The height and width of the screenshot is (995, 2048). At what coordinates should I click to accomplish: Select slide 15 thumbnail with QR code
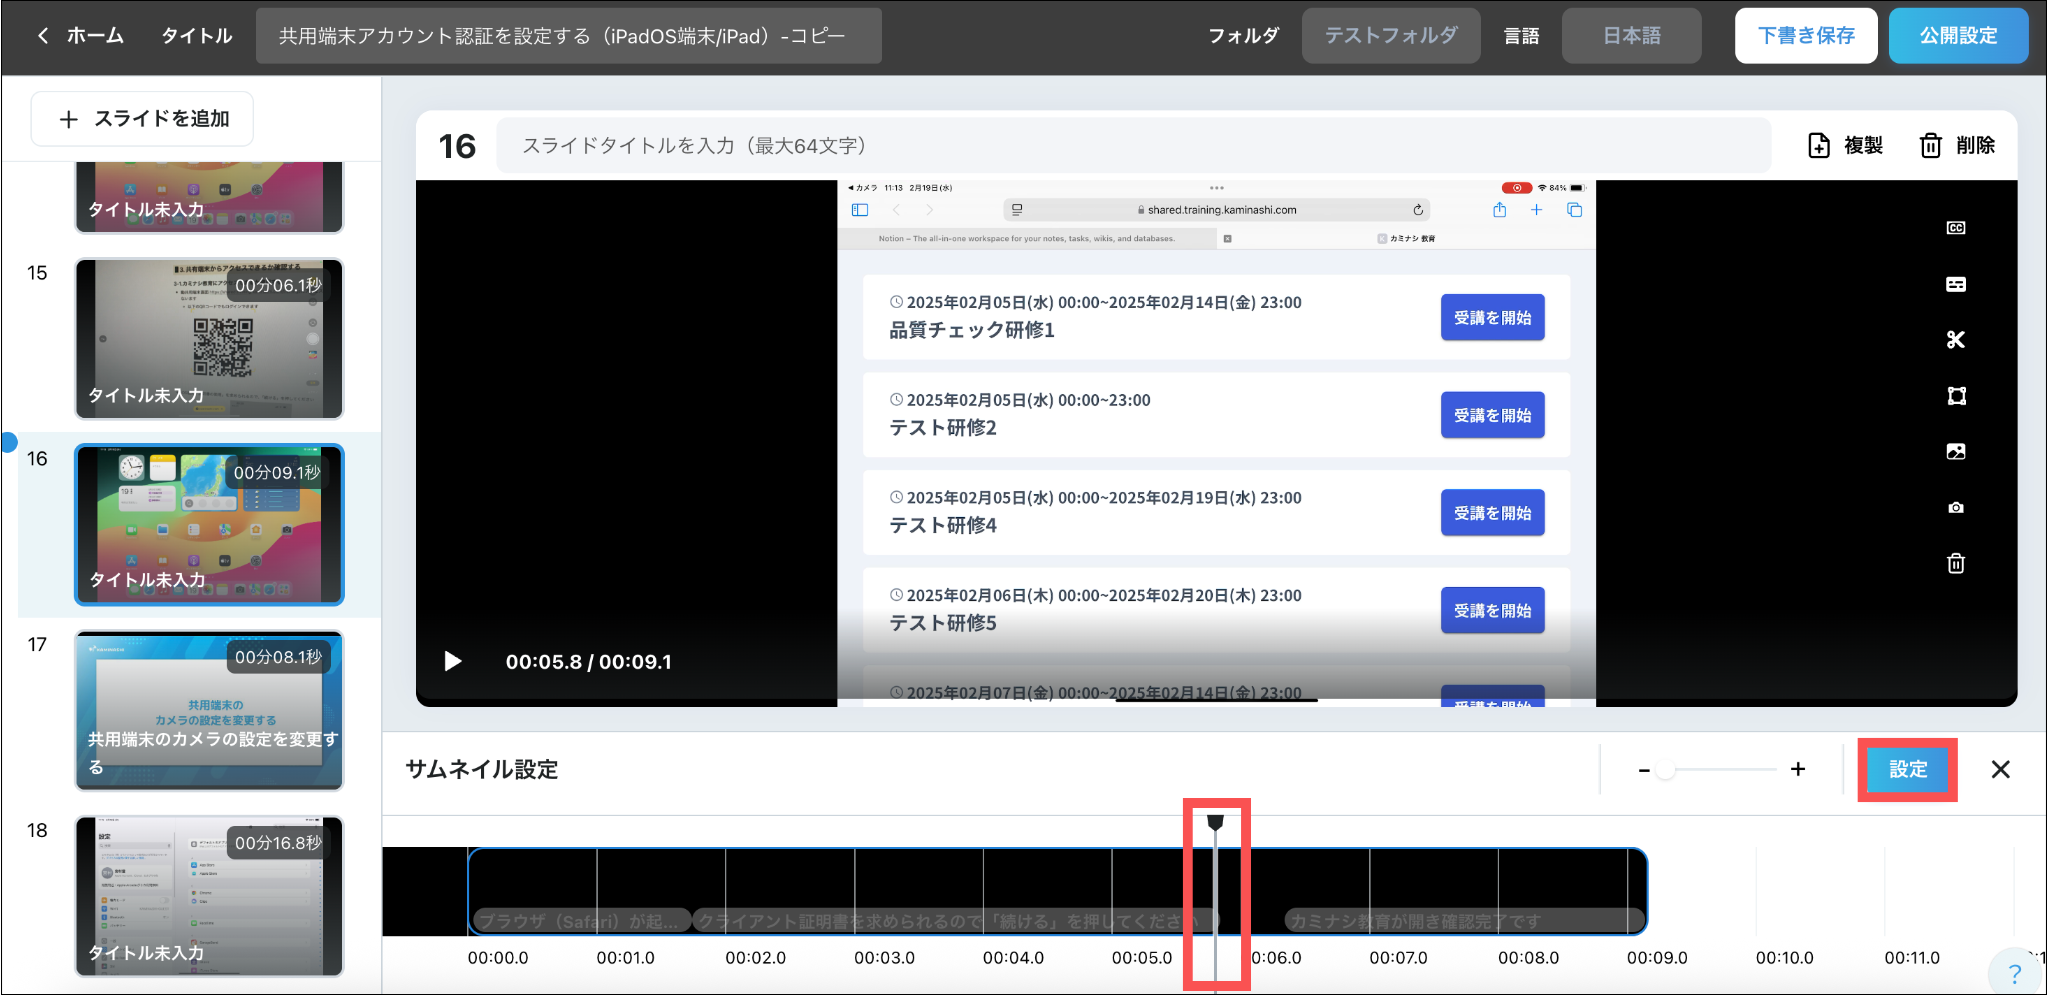pos(209,338)
